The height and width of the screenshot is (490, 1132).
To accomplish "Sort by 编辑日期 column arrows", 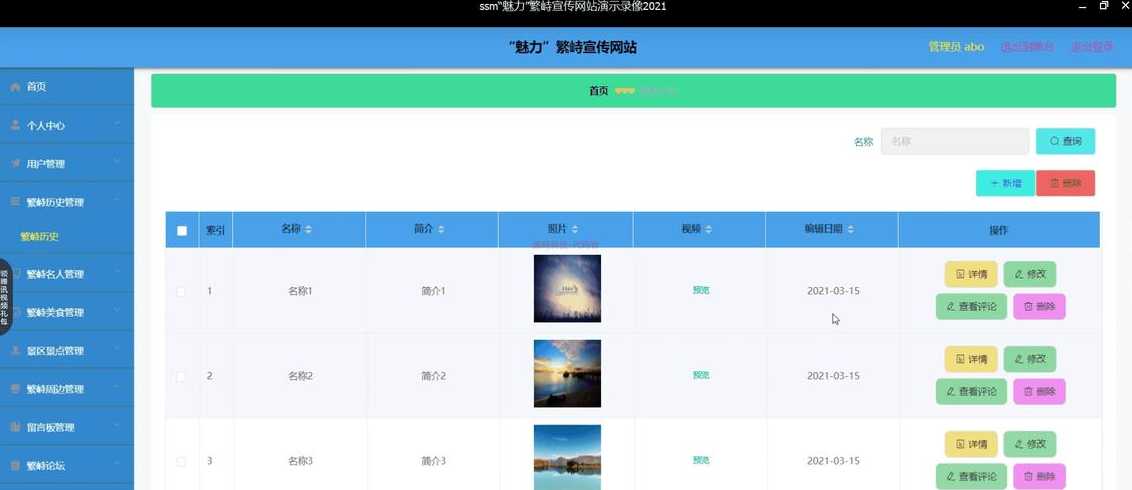I will click(x=851, y=229).
